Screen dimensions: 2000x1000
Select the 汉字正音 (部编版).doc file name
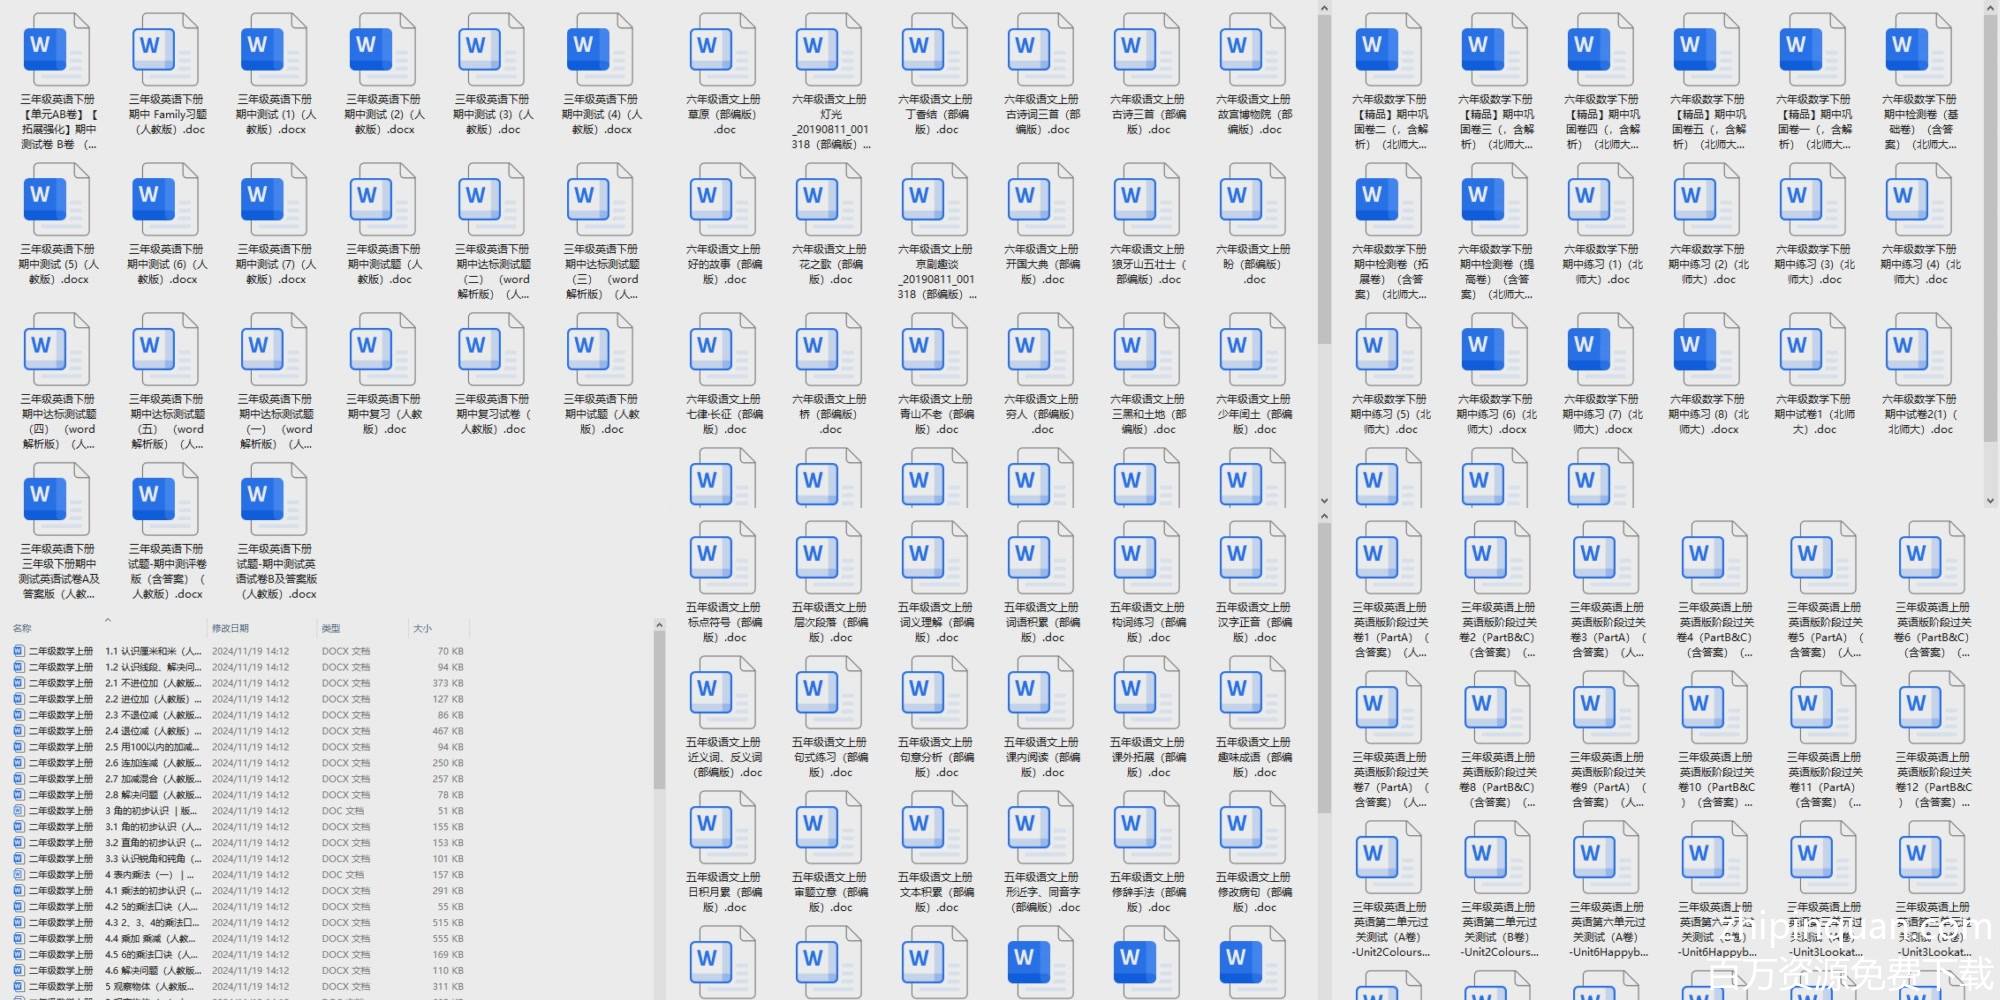pyautogui.click(x=1253, y=622)
